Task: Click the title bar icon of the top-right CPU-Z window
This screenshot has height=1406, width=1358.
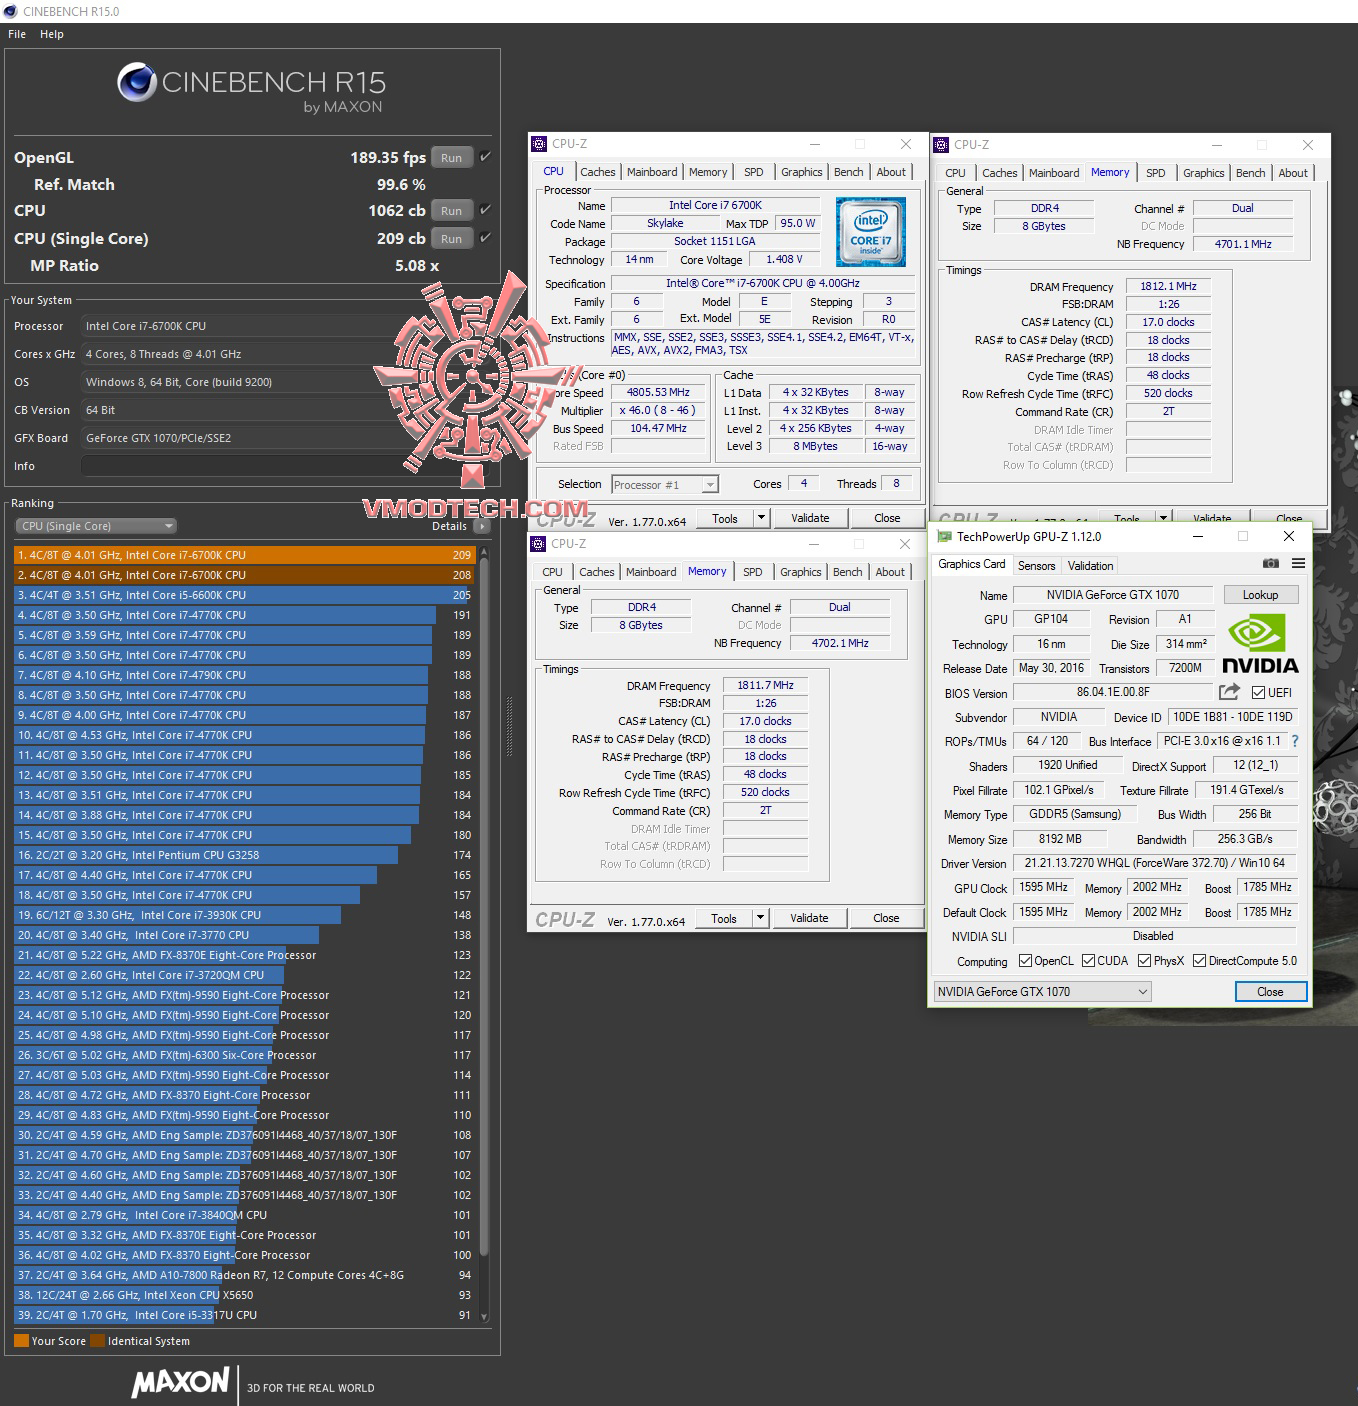Action: pos(941,145)
